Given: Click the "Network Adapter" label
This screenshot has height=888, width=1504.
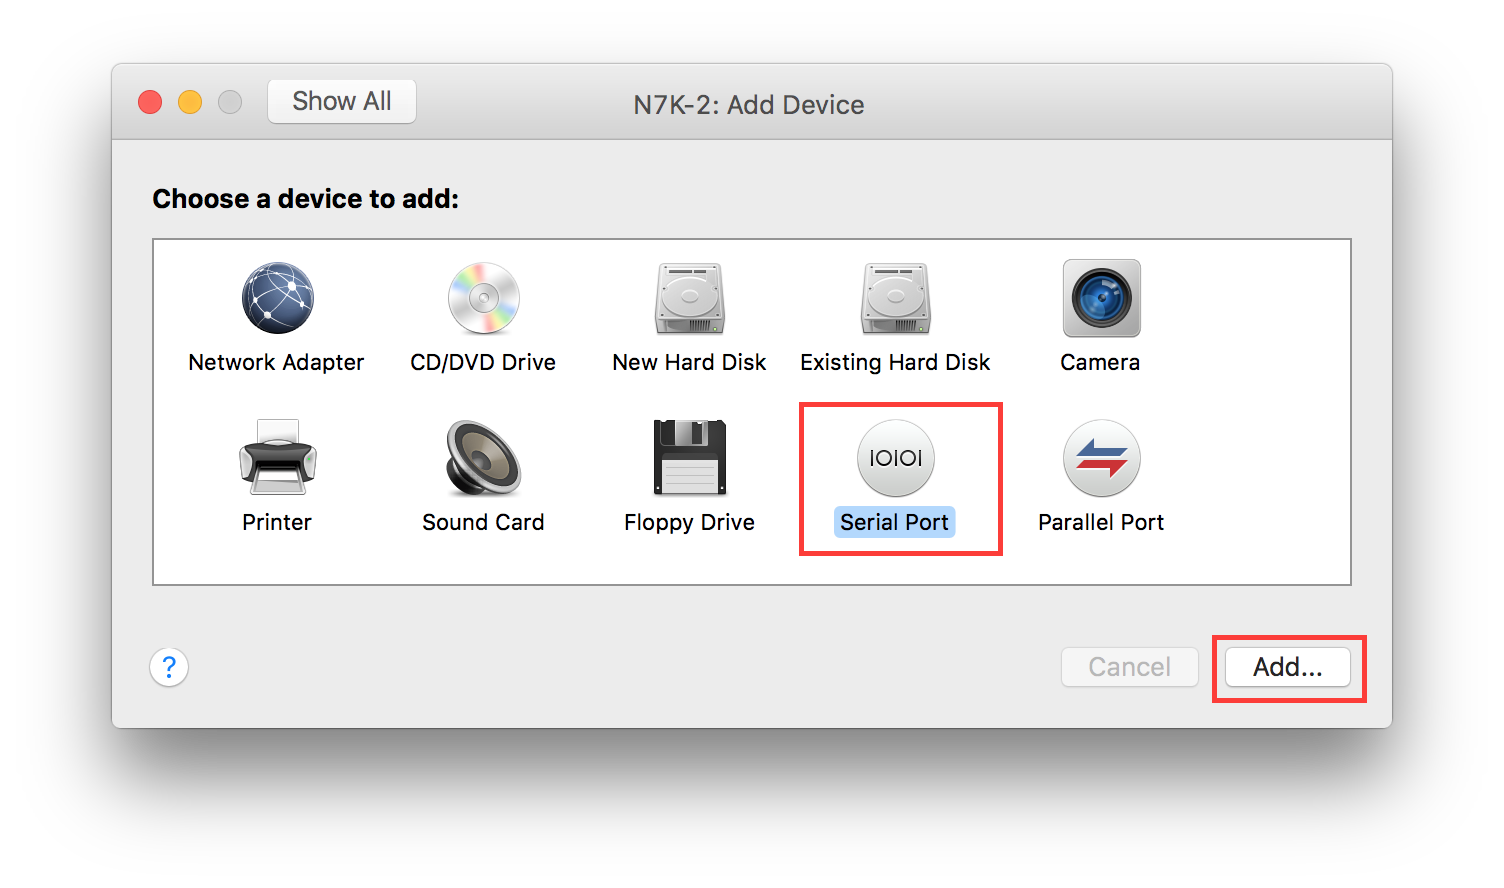Looking at the screenshot, I should (x=276, y=362).
